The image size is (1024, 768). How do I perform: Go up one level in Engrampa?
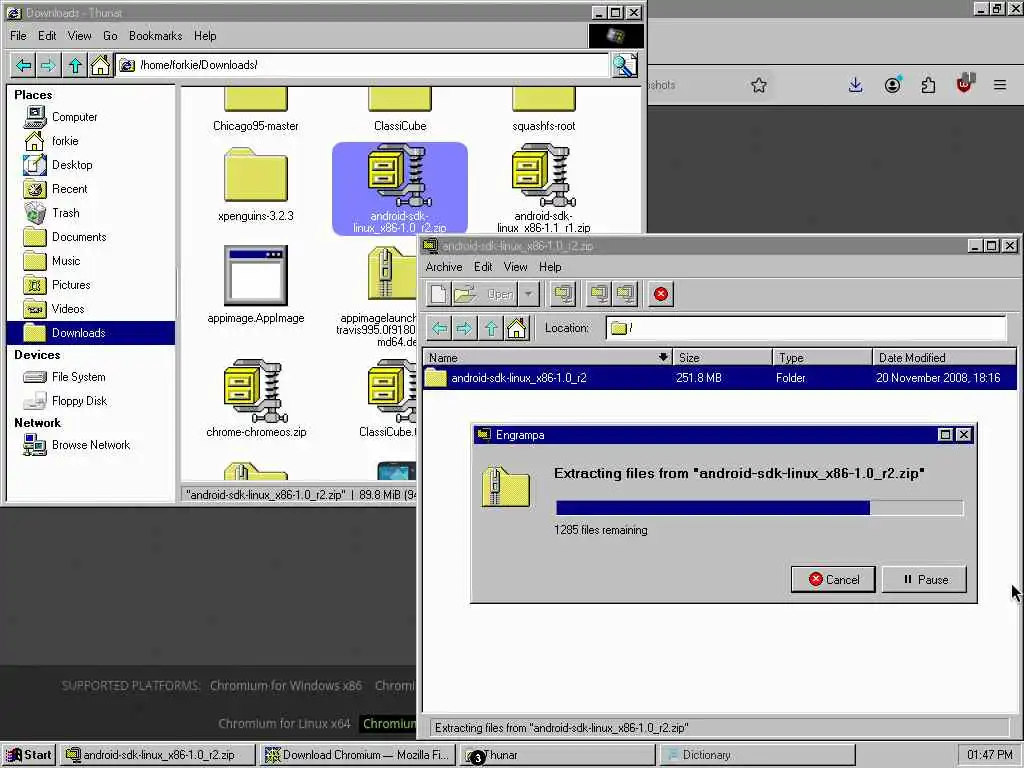pos(491,328)
